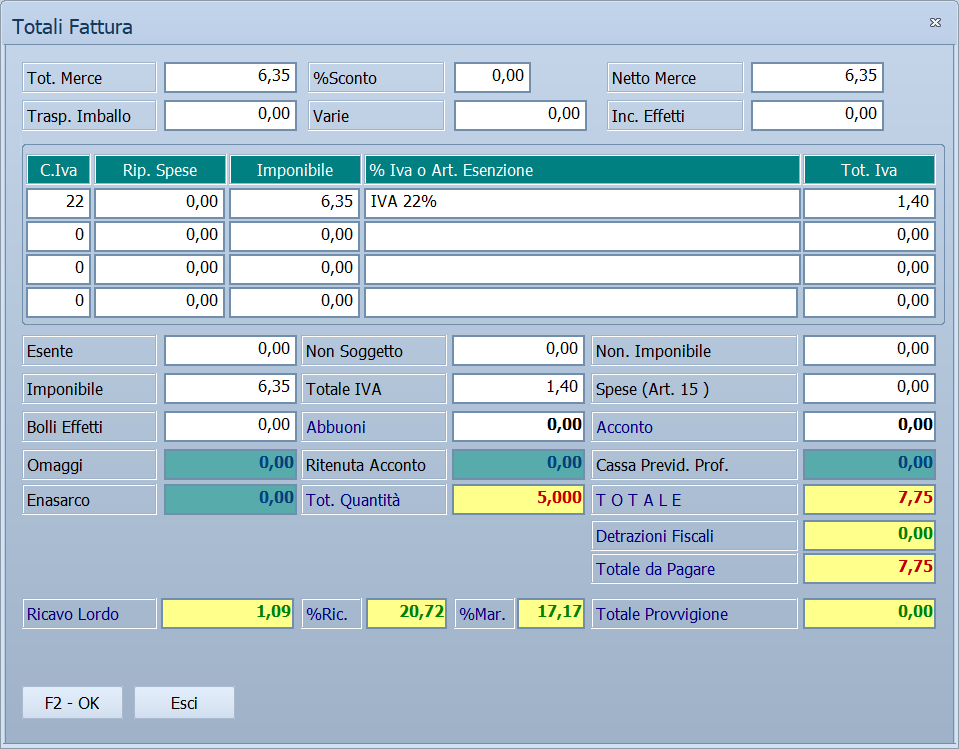Focus the %Sconto input field

coord(492,77)
